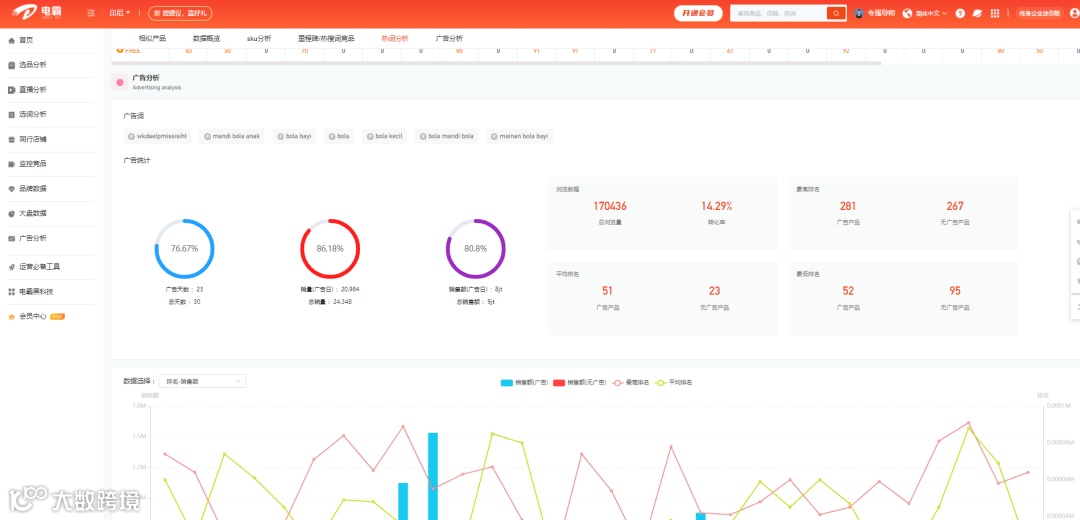This screenshot has width=1080, height=520.
Task: Open the apps grid icon
Action: tap(995, 13)
